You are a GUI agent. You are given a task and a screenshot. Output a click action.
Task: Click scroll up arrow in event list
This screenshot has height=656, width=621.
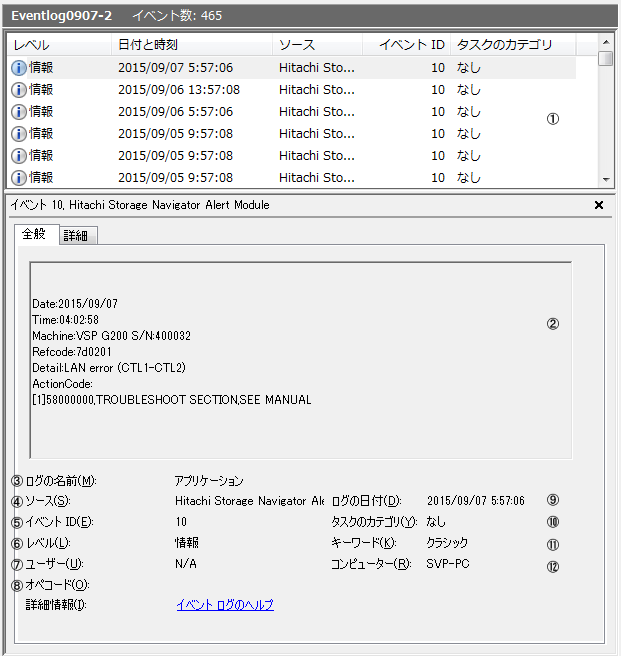pos(606,42)
